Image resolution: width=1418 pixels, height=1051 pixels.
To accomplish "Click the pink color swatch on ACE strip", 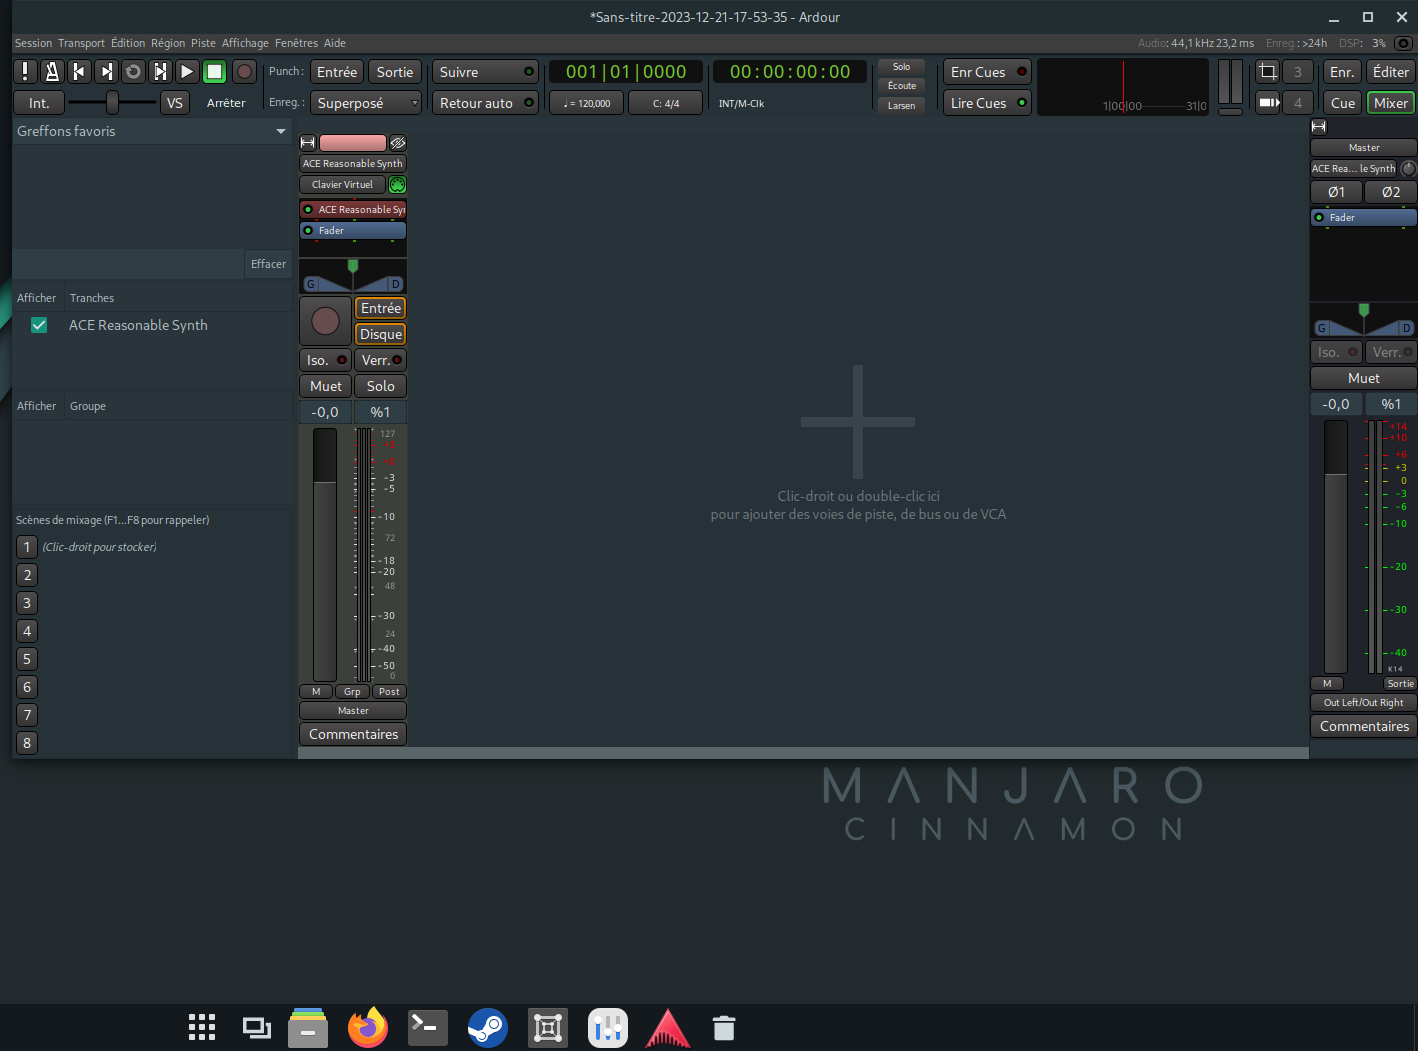I will [352, 143].
